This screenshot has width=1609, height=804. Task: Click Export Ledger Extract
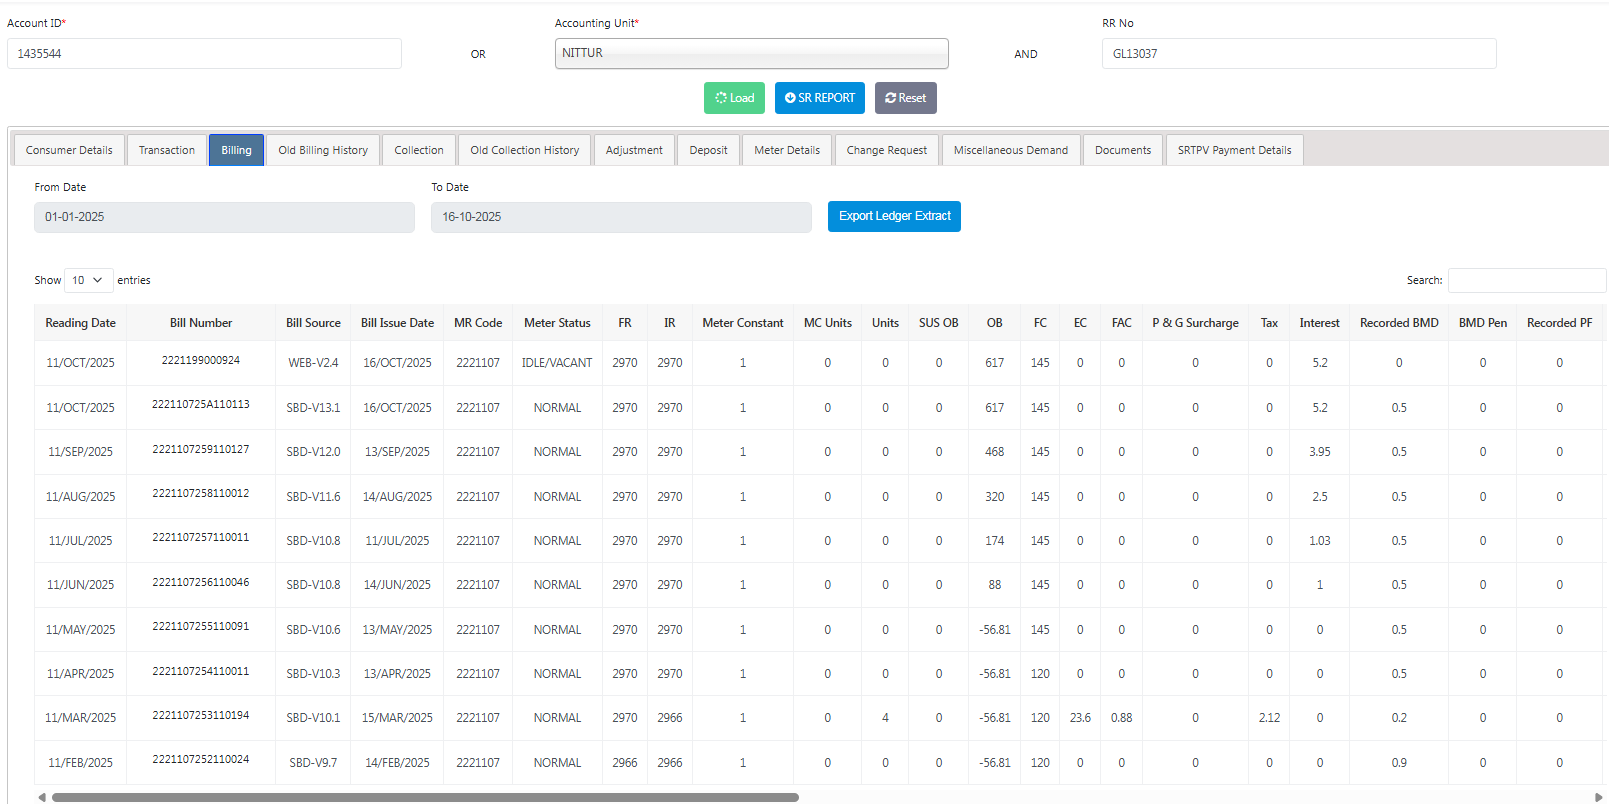pos(894,216)
